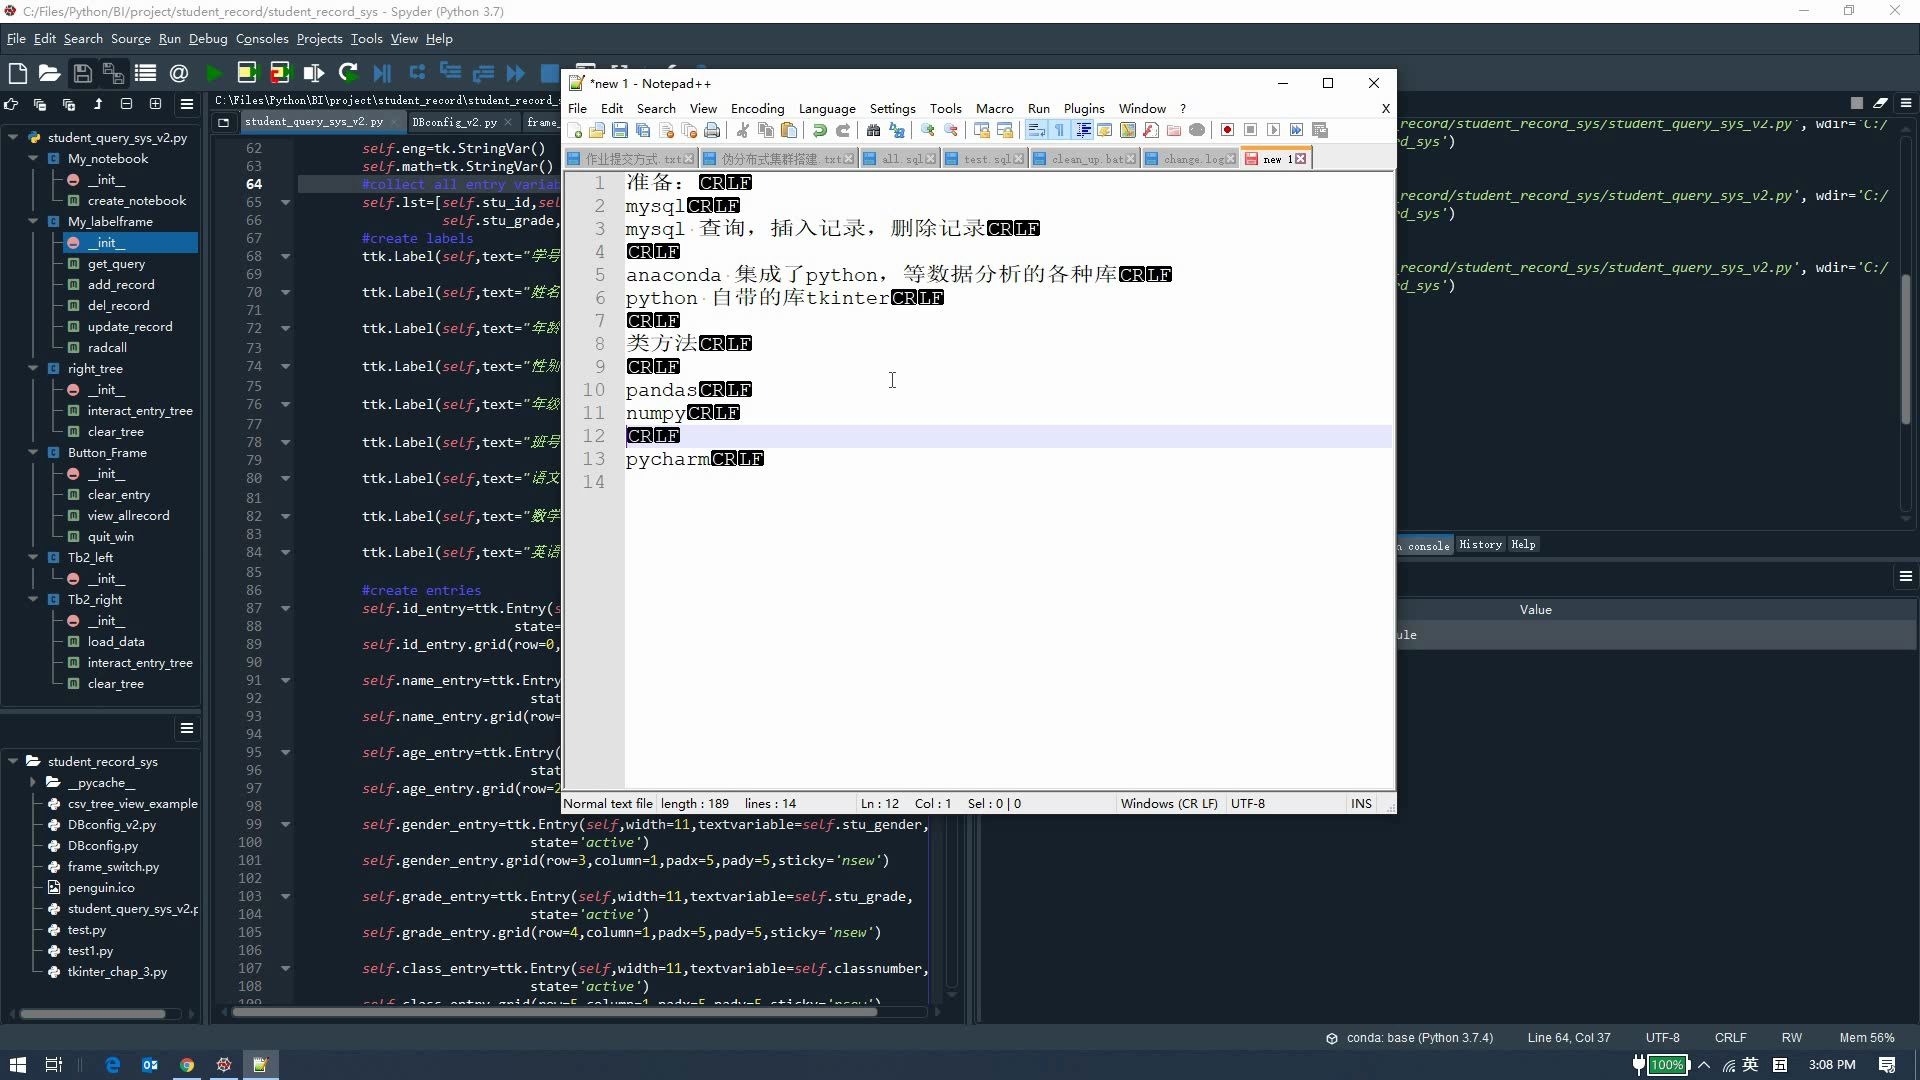Screen dimensions: 1920x1080
Task: Toggle Show all characters pilcrow button
Action: click(1059, 131)
